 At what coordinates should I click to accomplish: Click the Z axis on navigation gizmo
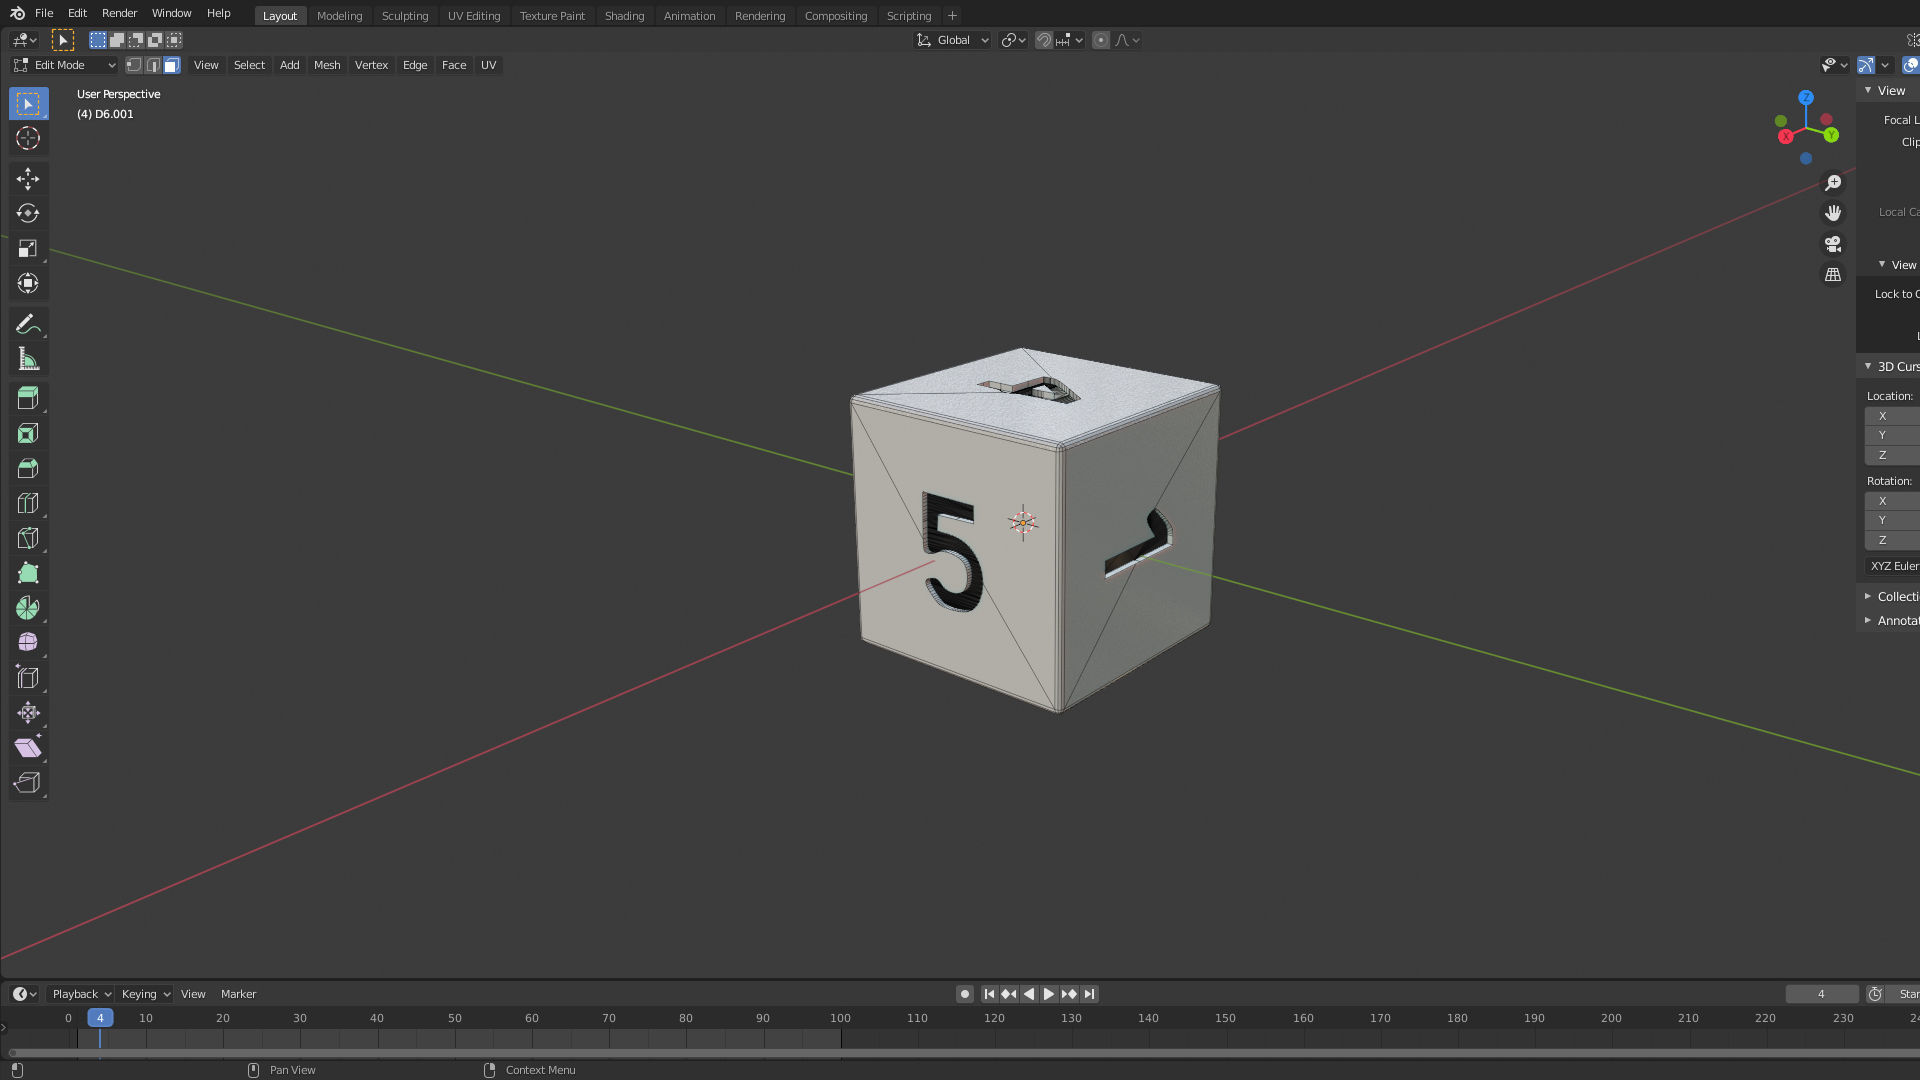[1806, 98]
